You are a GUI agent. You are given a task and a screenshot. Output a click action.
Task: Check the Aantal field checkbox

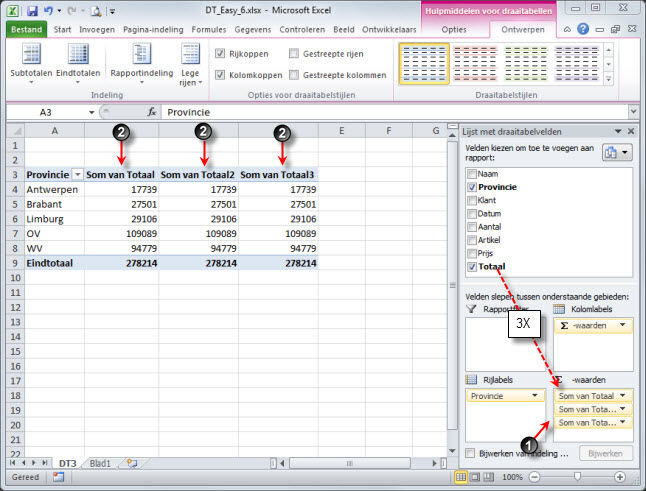[x=472, y=227]
